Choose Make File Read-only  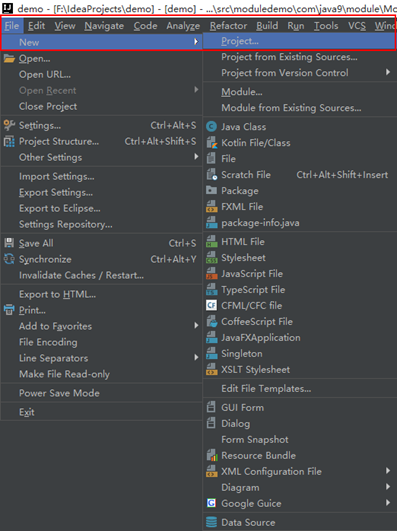[x=64, y=374]
